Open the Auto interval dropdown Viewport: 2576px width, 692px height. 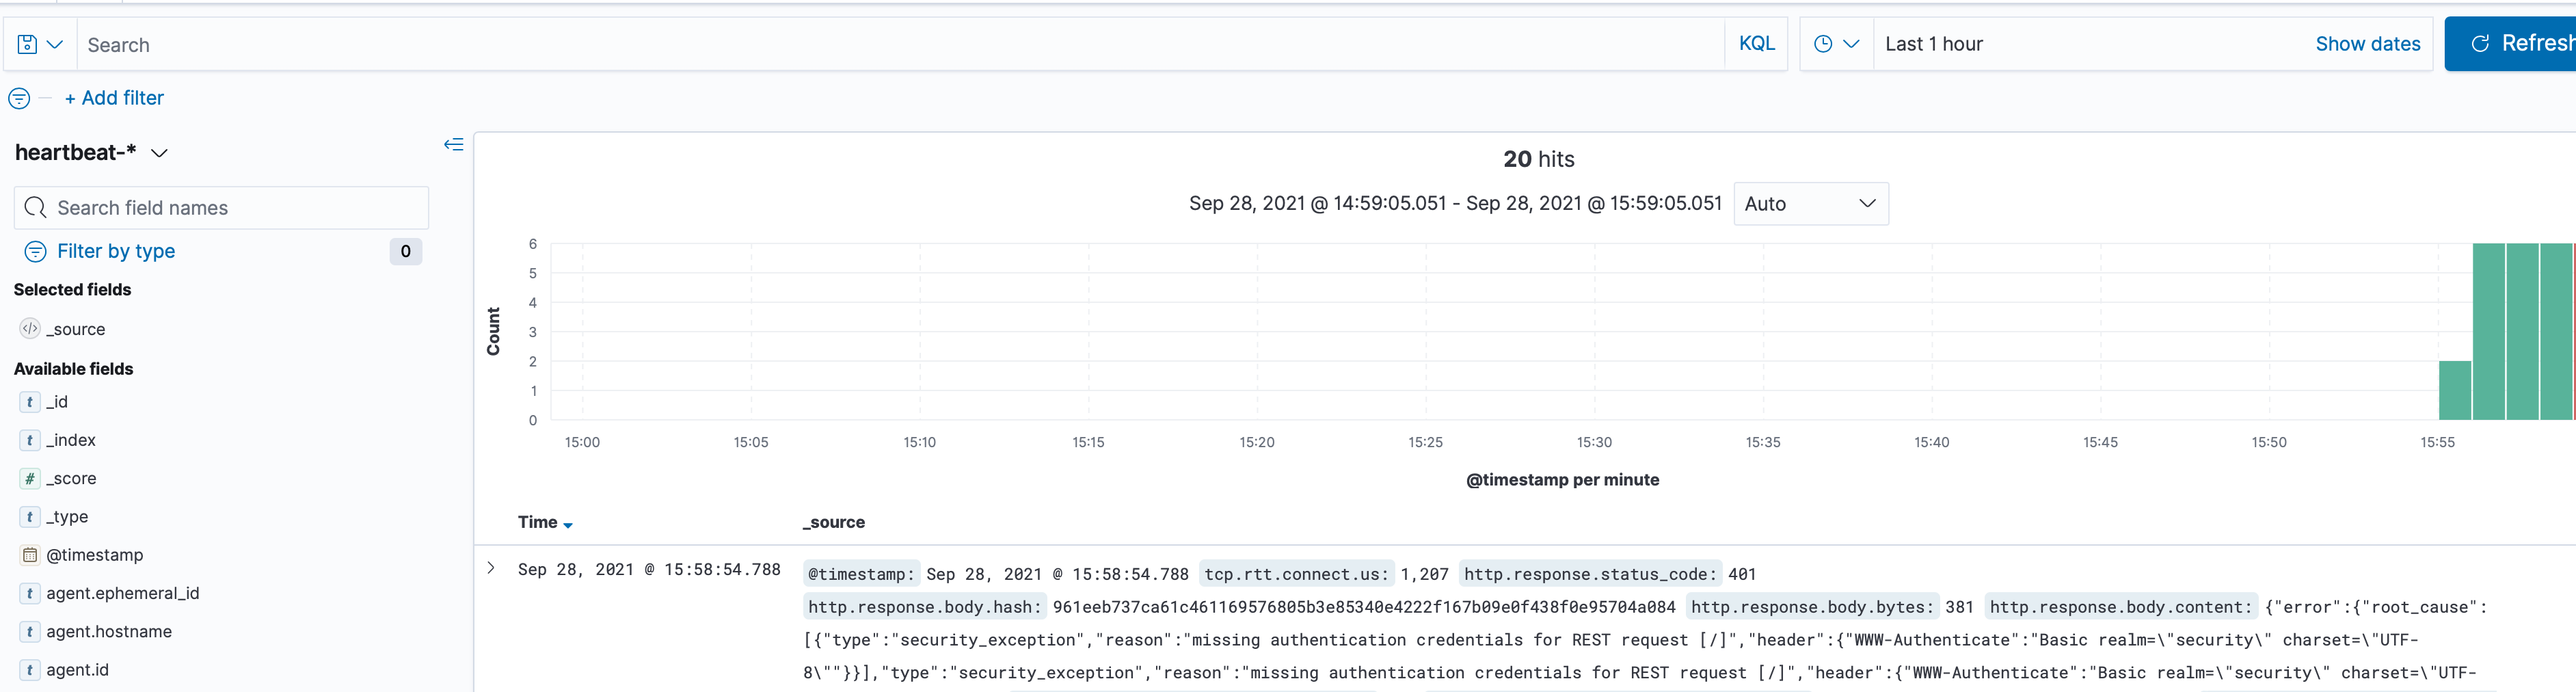pyautogui.click(x=1810, y=204)
